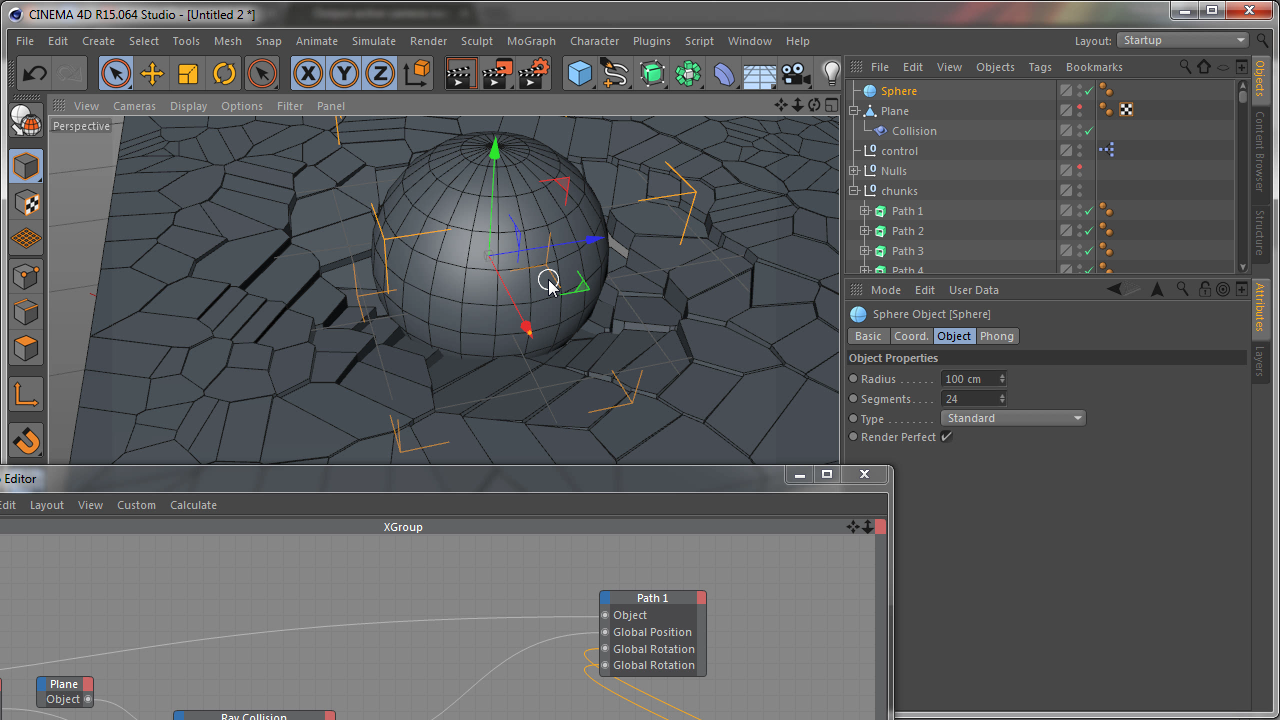Switch to Texture mode
The width and height of the screenshot is (1280, 720).
26,203
